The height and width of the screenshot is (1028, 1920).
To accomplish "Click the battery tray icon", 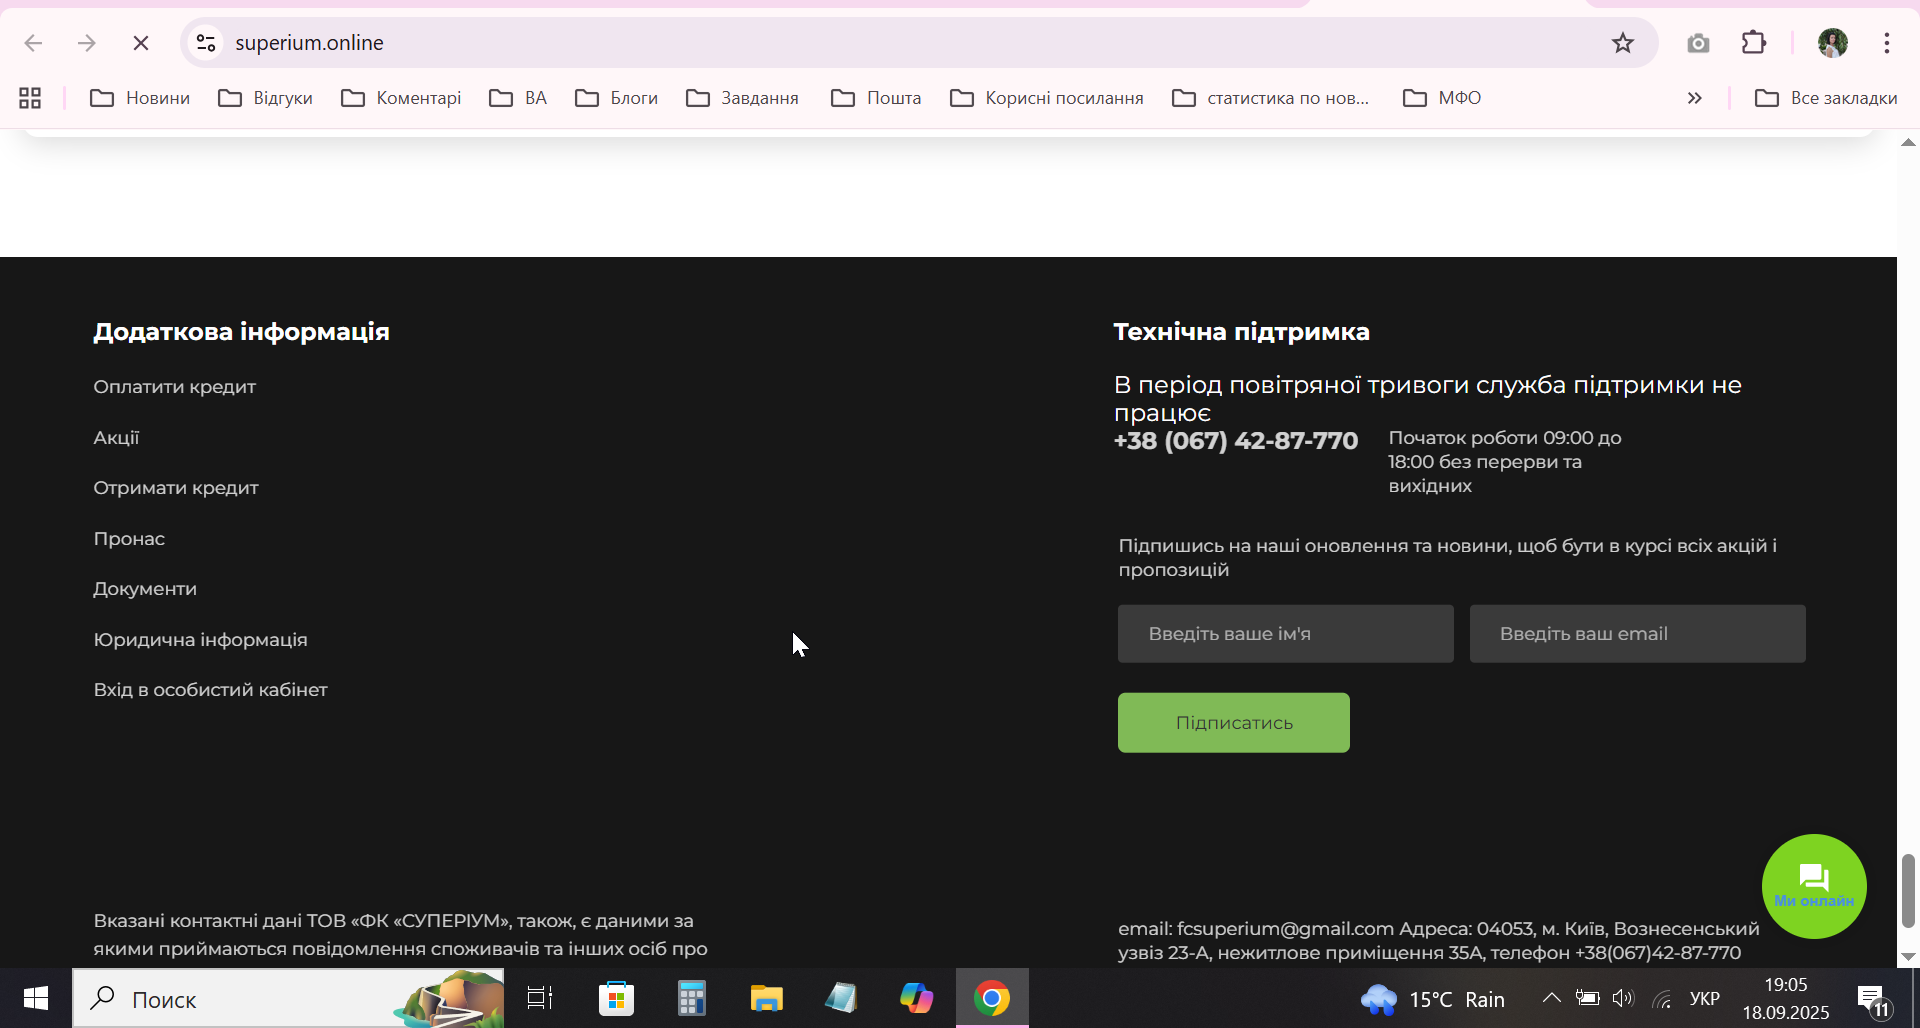I will point(1587,998).
